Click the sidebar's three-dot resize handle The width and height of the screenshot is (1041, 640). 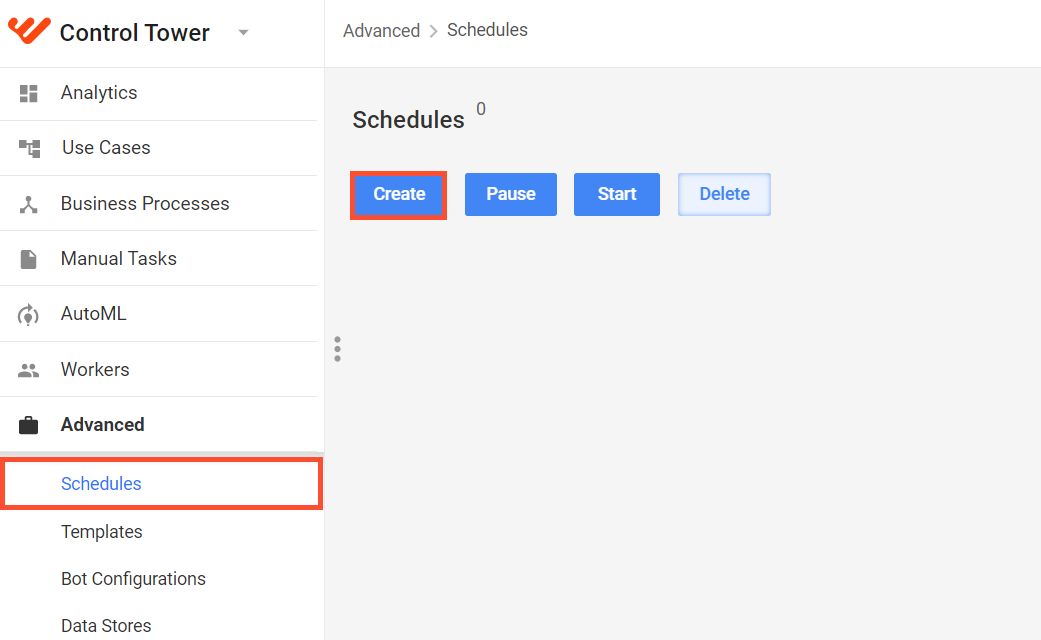click(x=337, y=349)
